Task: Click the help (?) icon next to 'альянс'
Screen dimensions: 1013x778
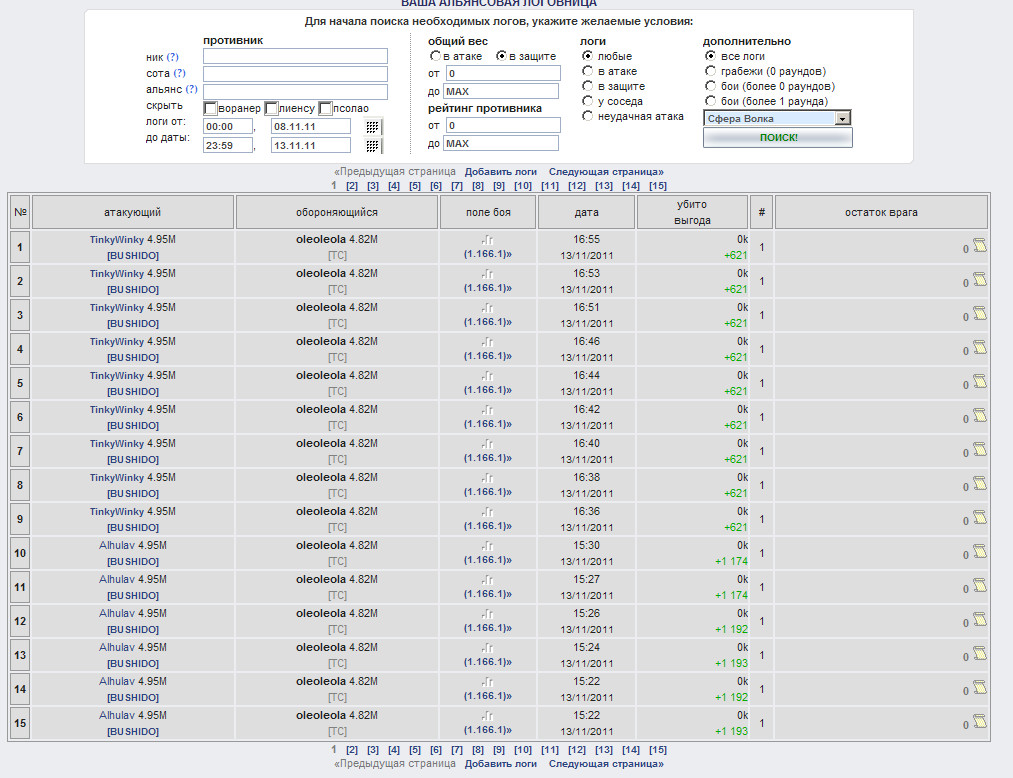Action: coord(191,89)
